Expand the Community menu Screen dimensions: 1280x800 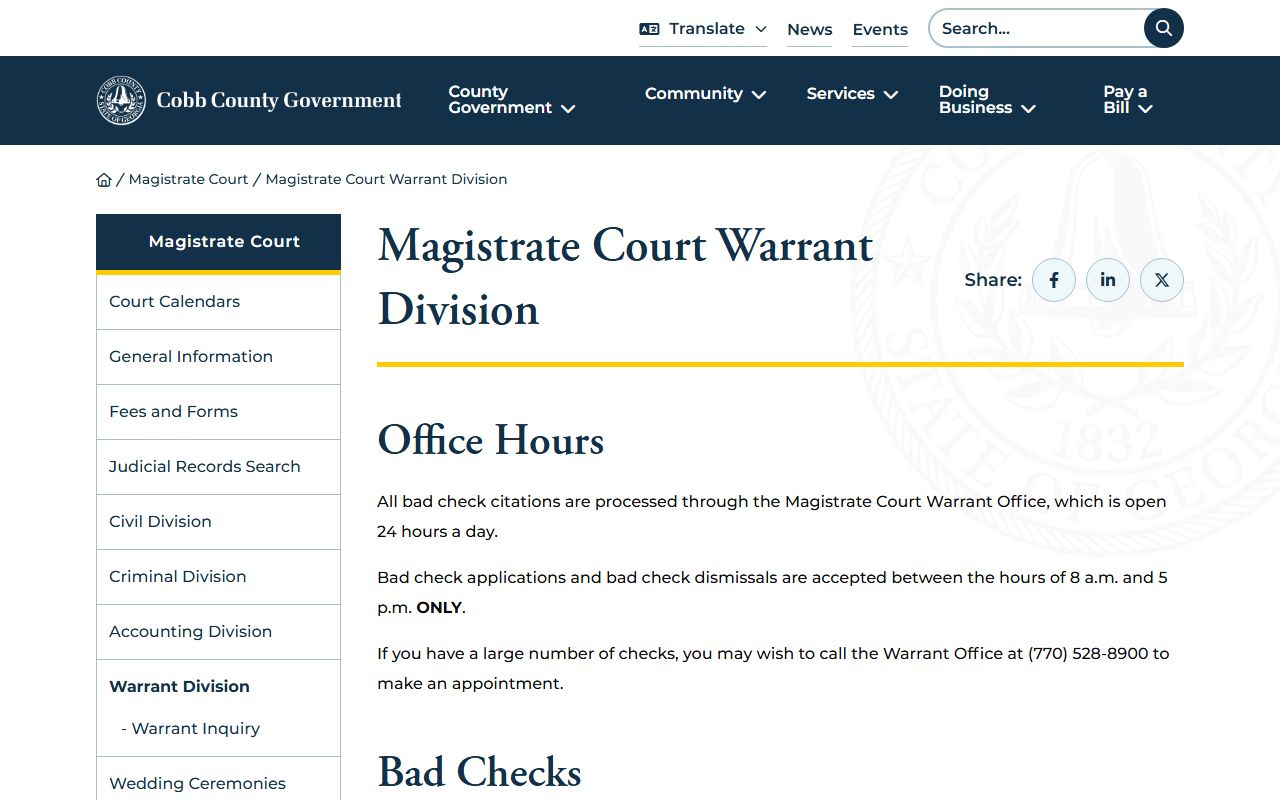point(706,94)
